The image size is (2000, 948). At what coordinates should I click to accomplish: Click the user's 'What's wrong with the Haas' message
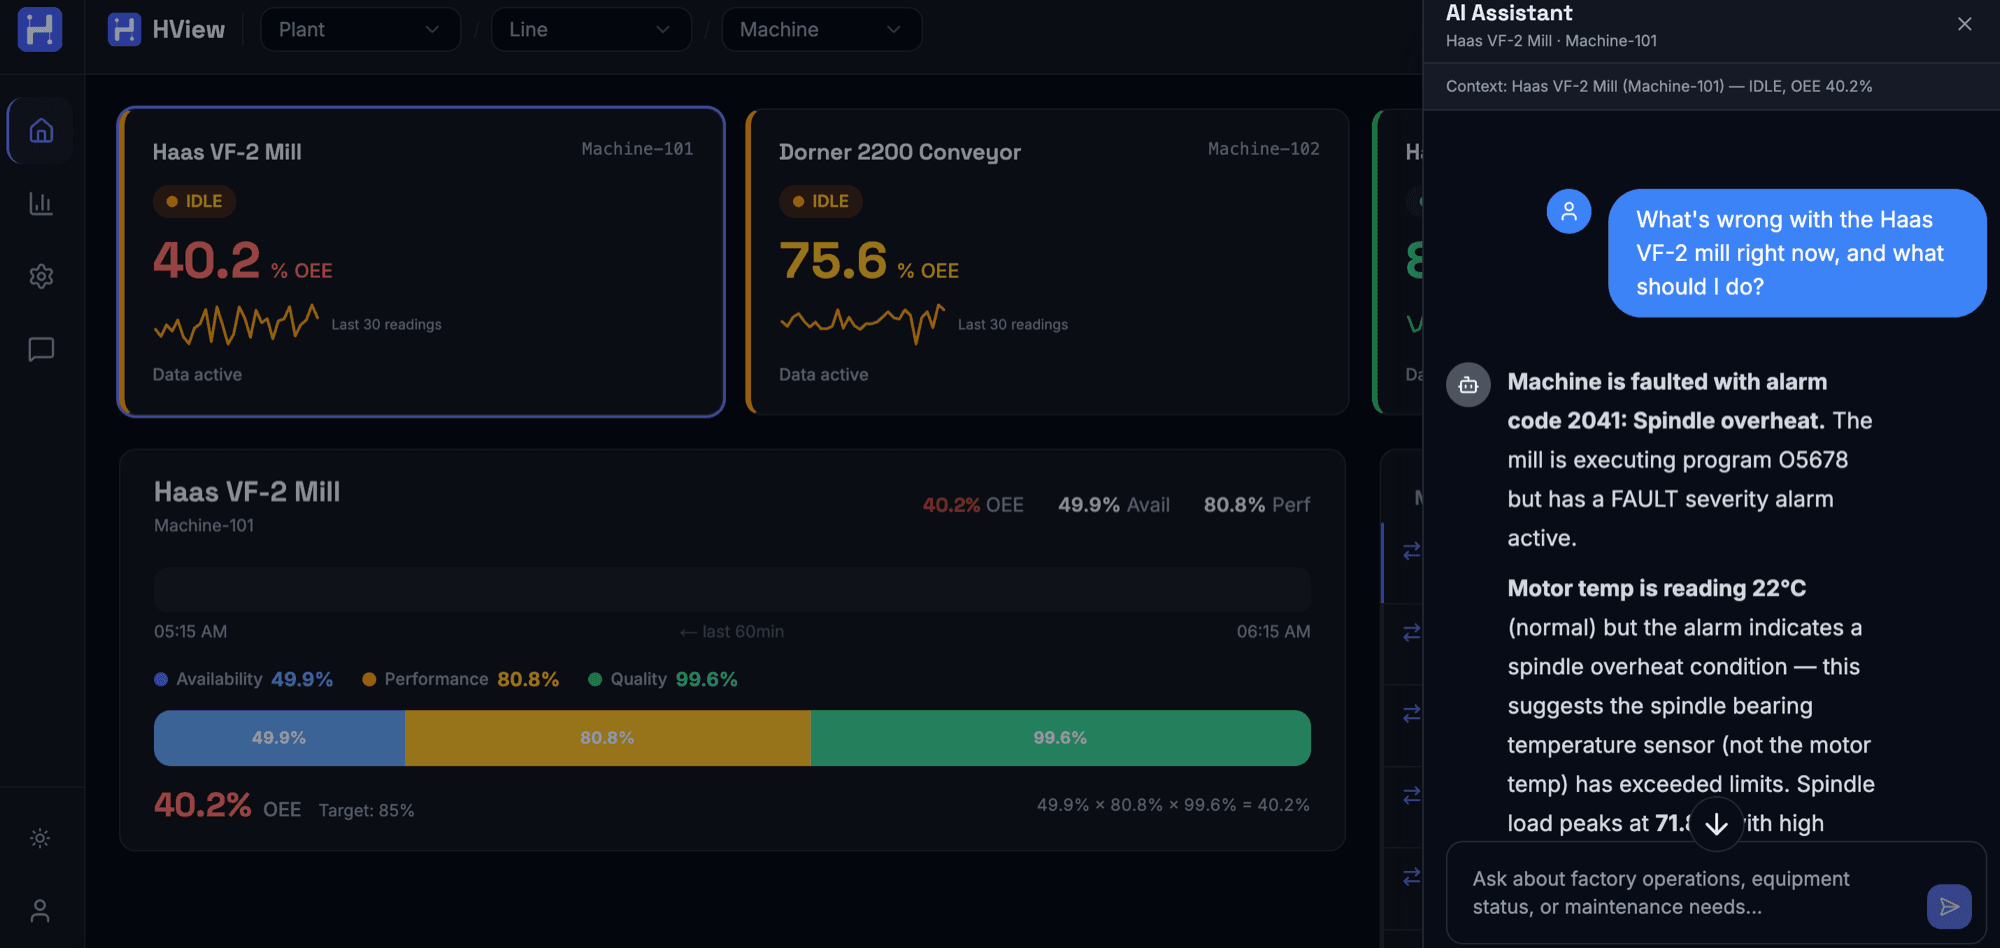(1797, 253)
